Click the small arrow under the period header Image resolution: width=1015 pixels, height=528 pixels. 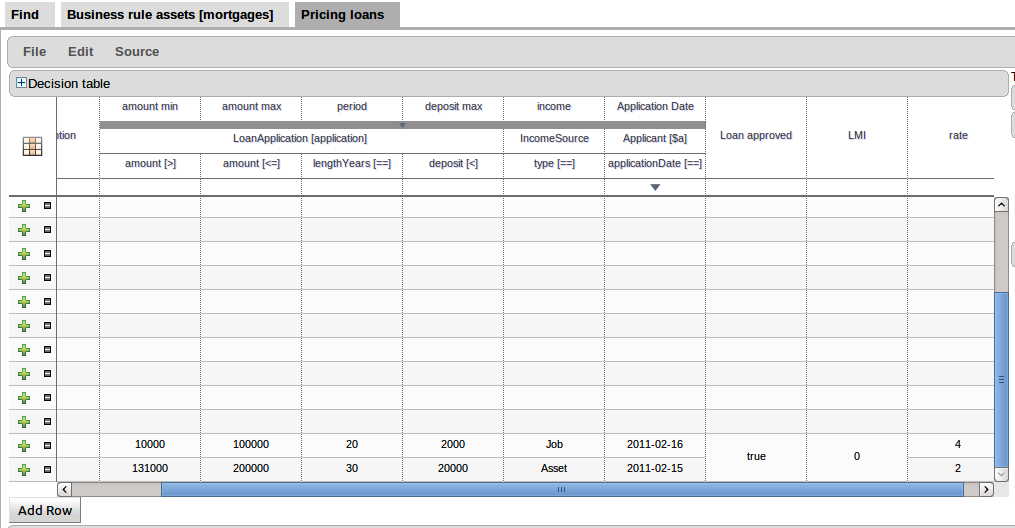402,126
